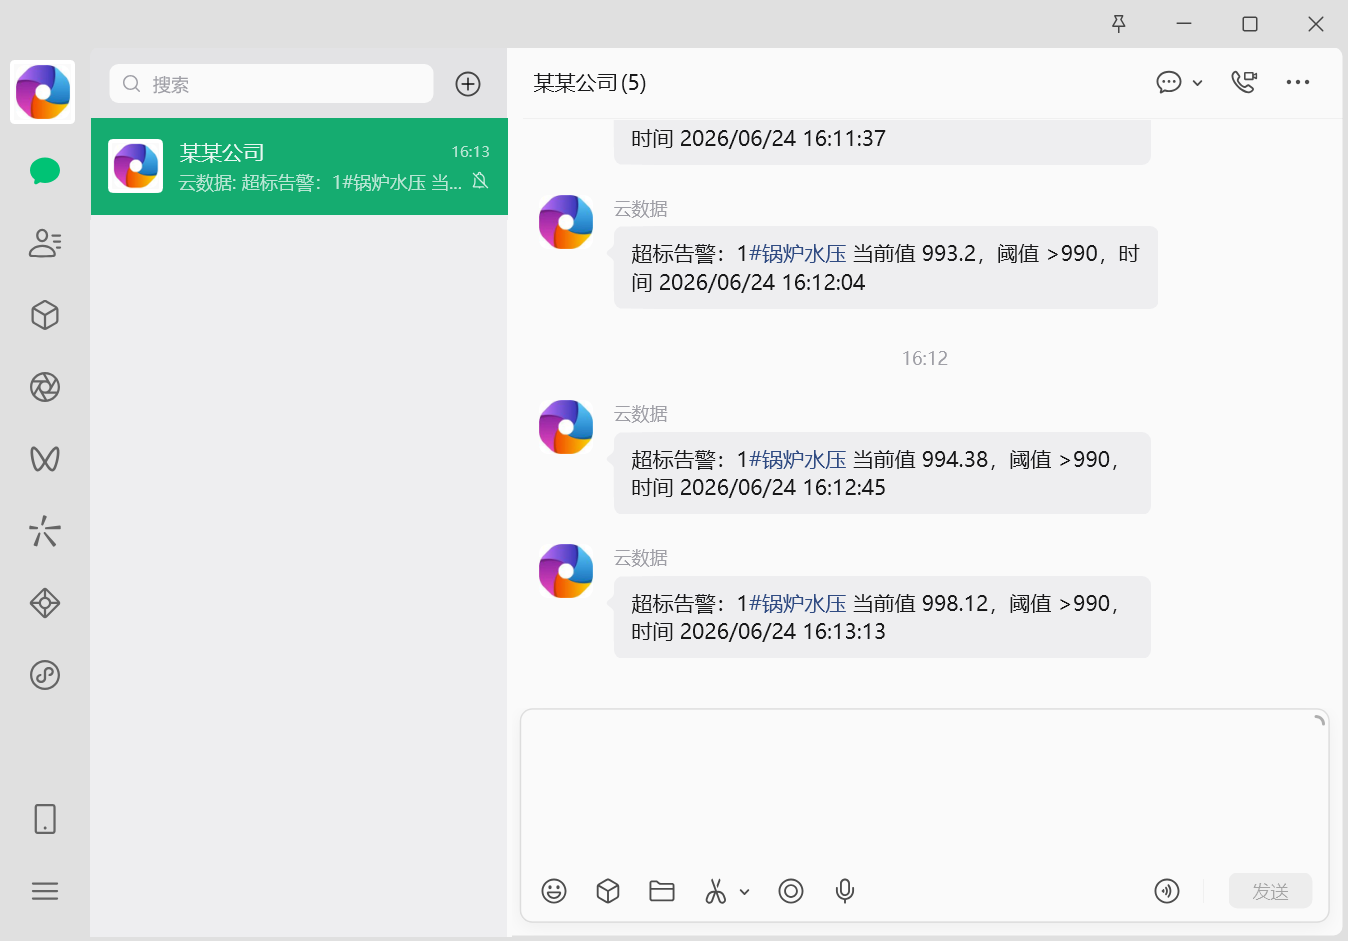Click the 某某公司 (5) chat title

tap(590, 83)
